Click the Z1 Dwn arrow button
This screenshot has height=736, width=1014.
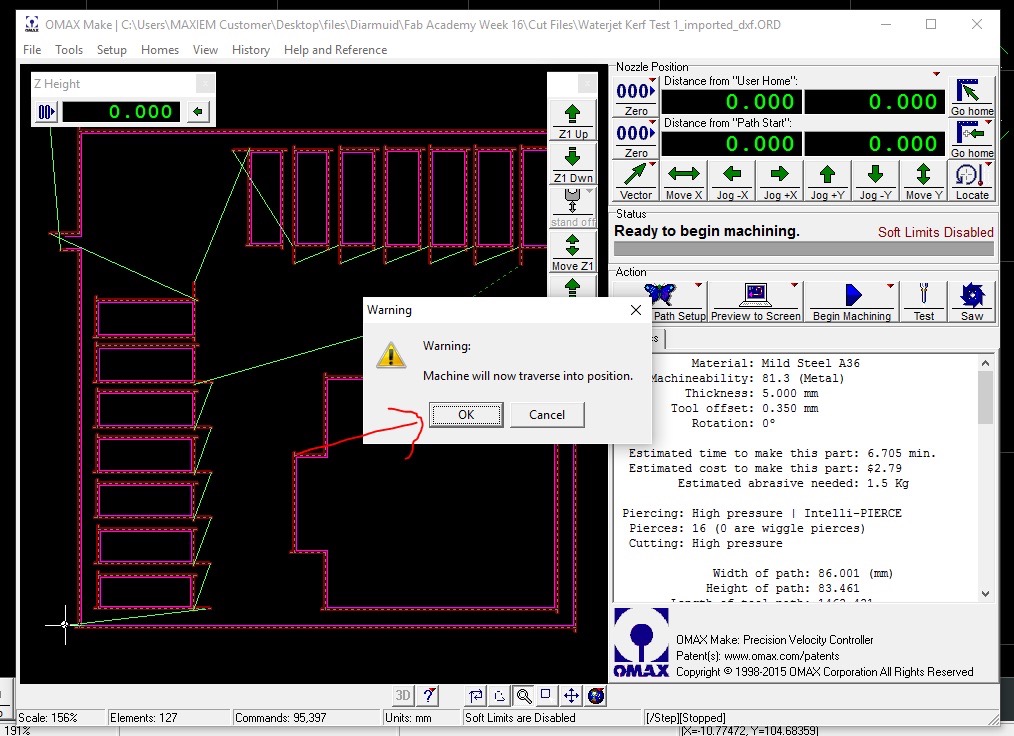click(x=572, y=164)
